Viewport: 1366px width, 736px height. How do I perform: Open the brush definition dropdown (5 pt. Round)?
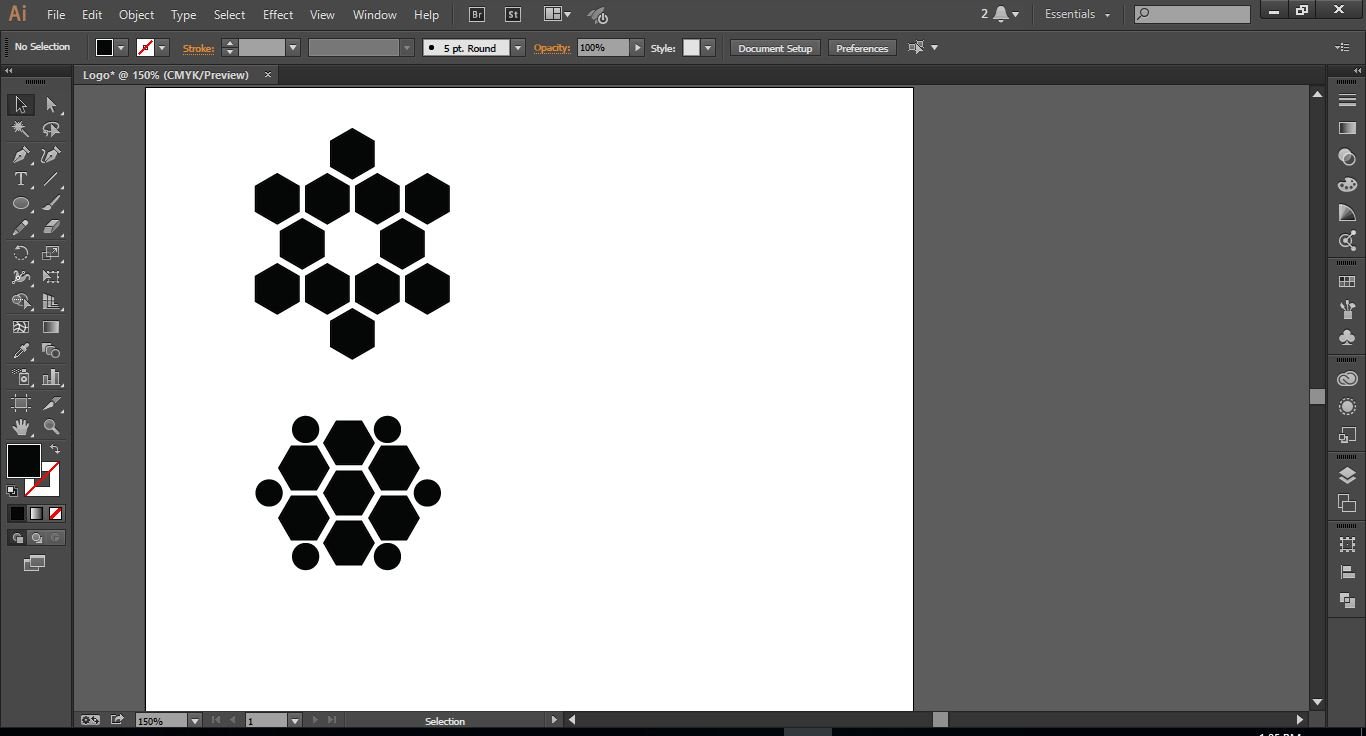click(x=517, y=48)
